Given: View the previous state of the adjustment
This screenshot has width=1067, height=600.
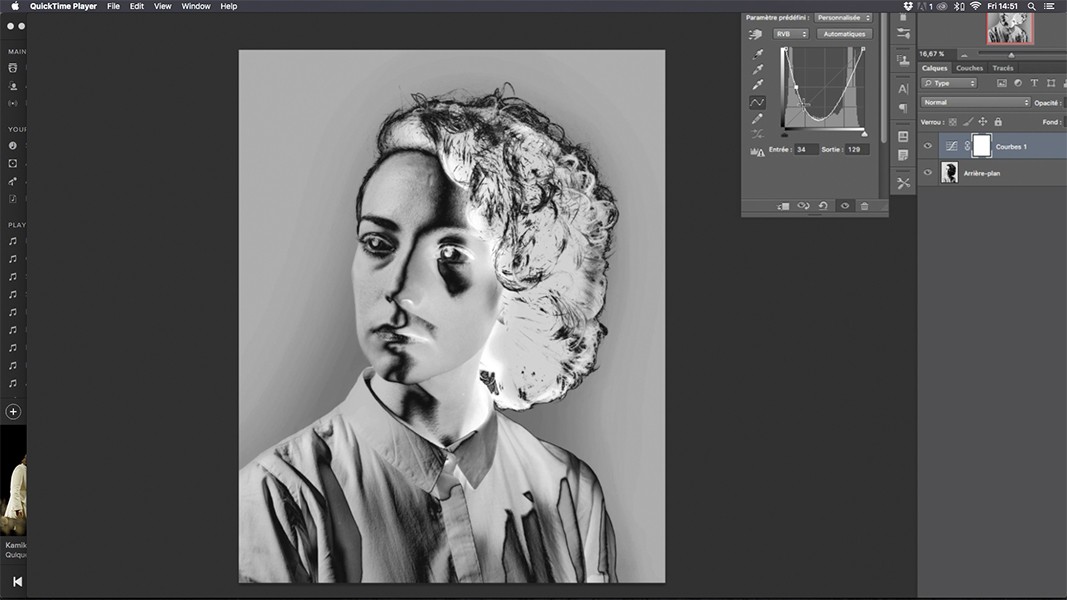Looking at the screenshot, I should pyautogui.click(x=803, y=205).
